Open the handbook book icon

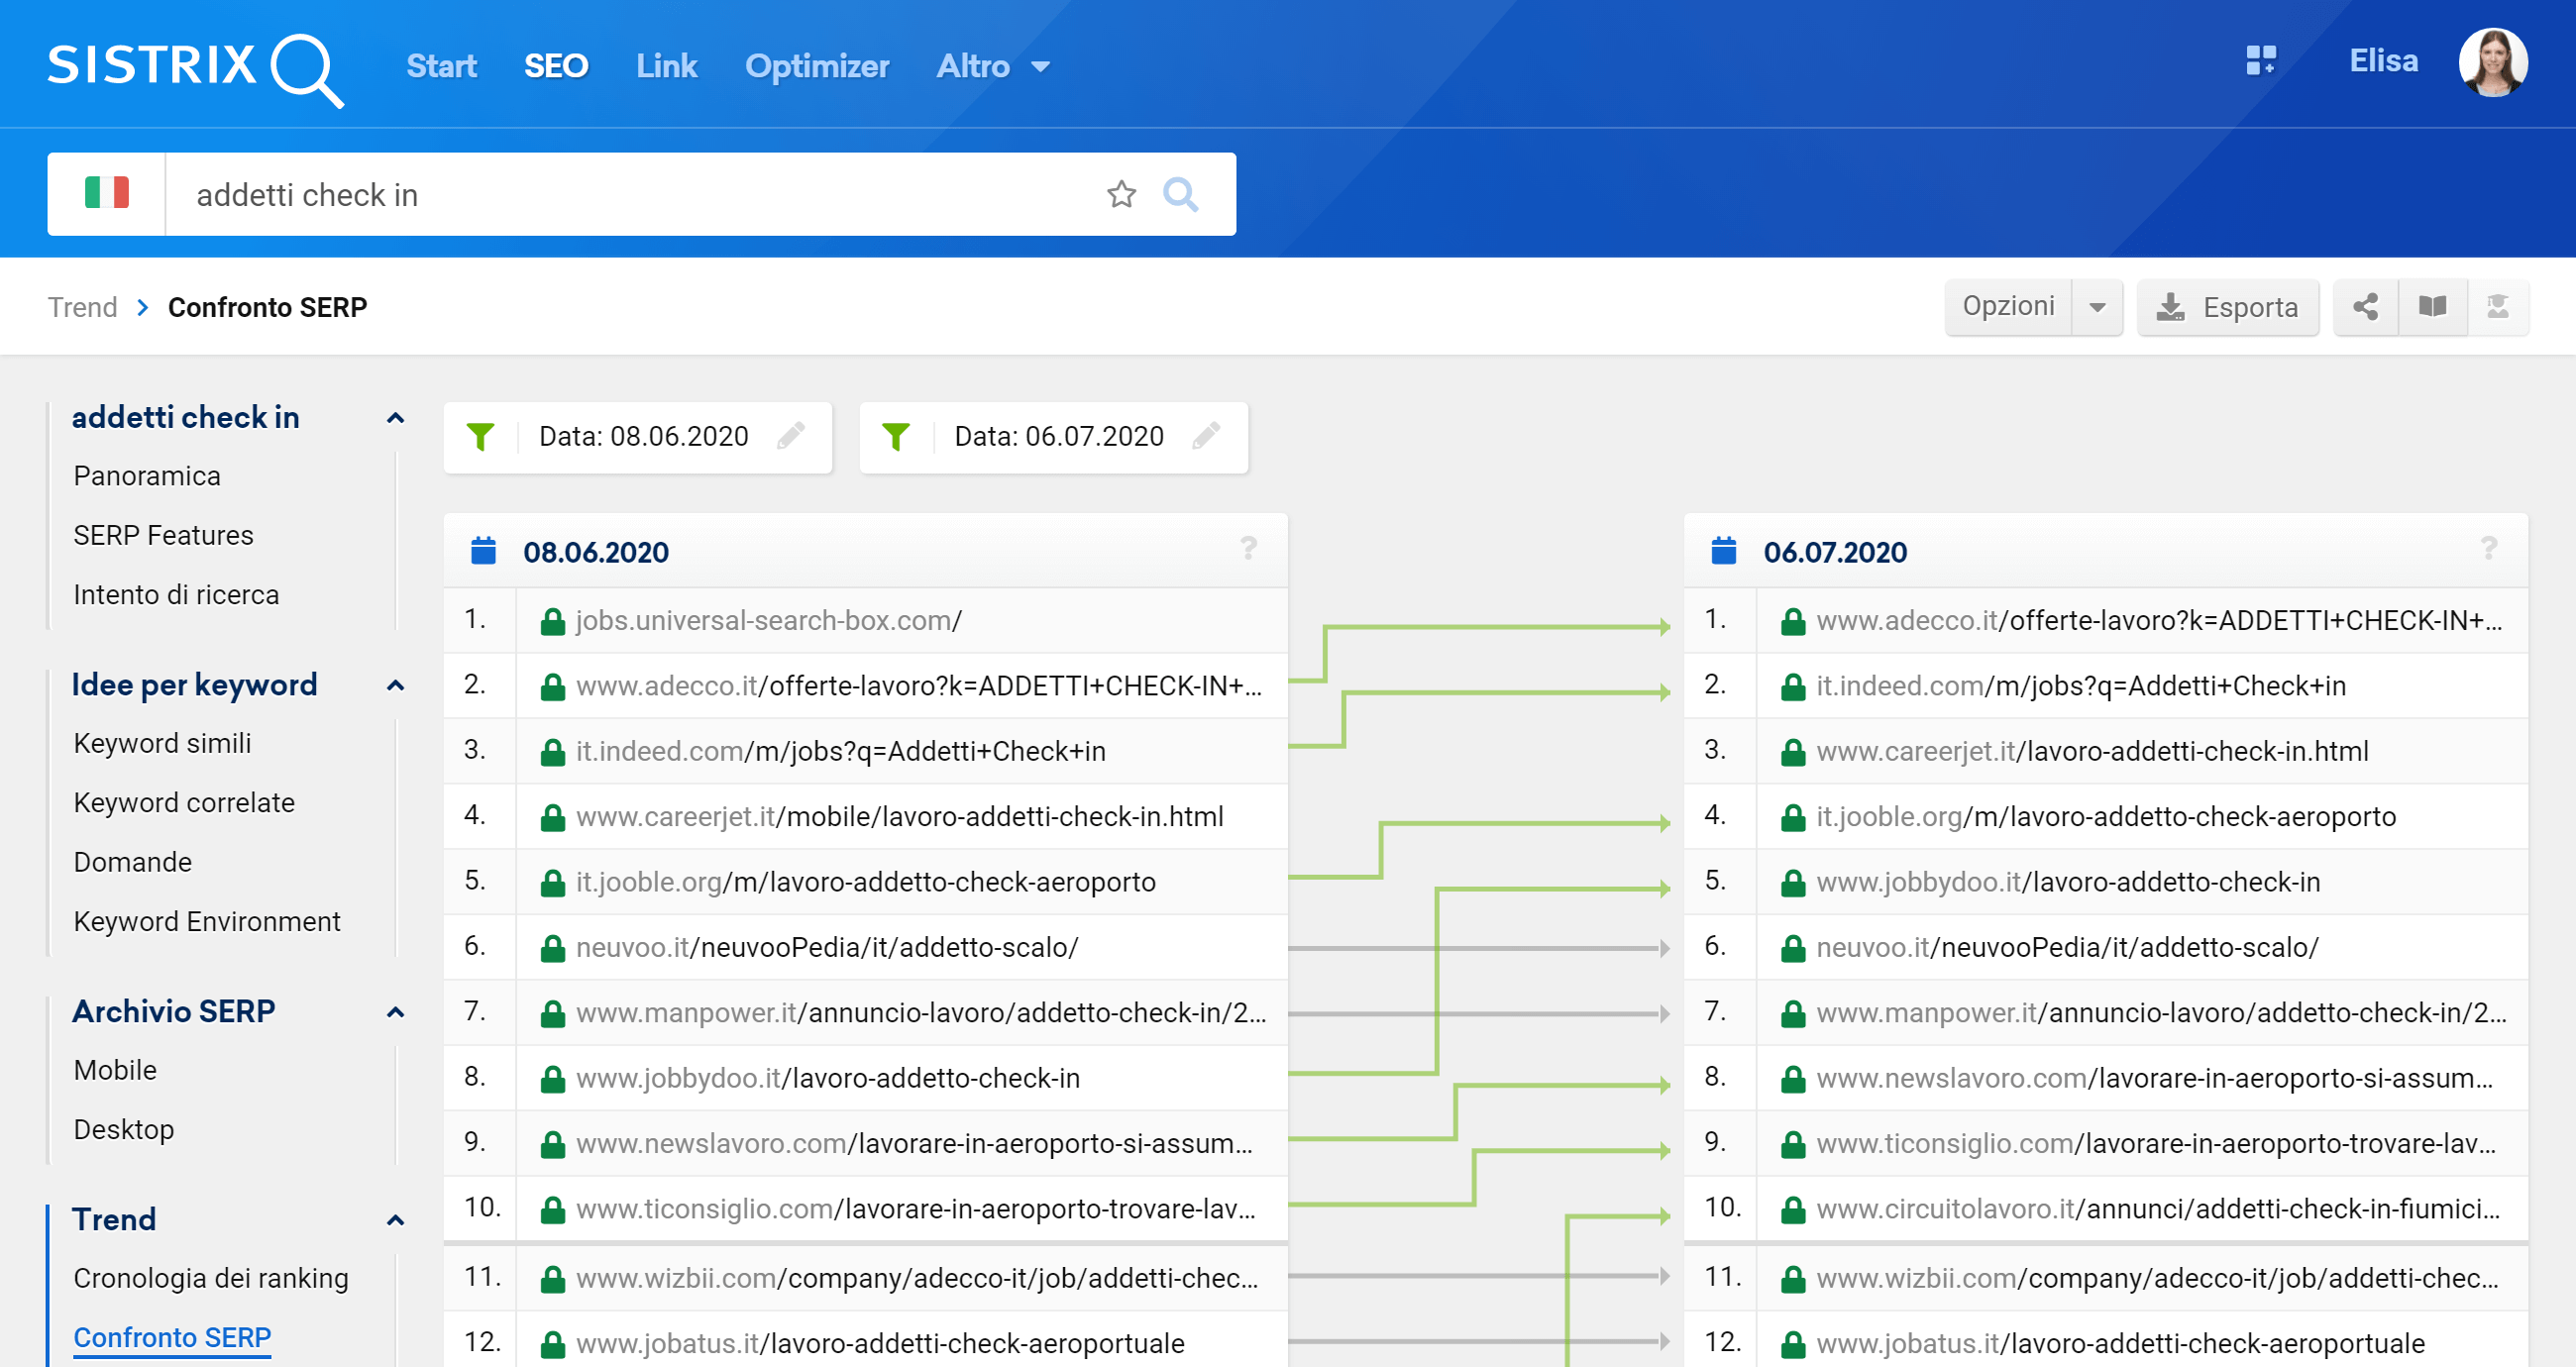[x=2432, y=307]
